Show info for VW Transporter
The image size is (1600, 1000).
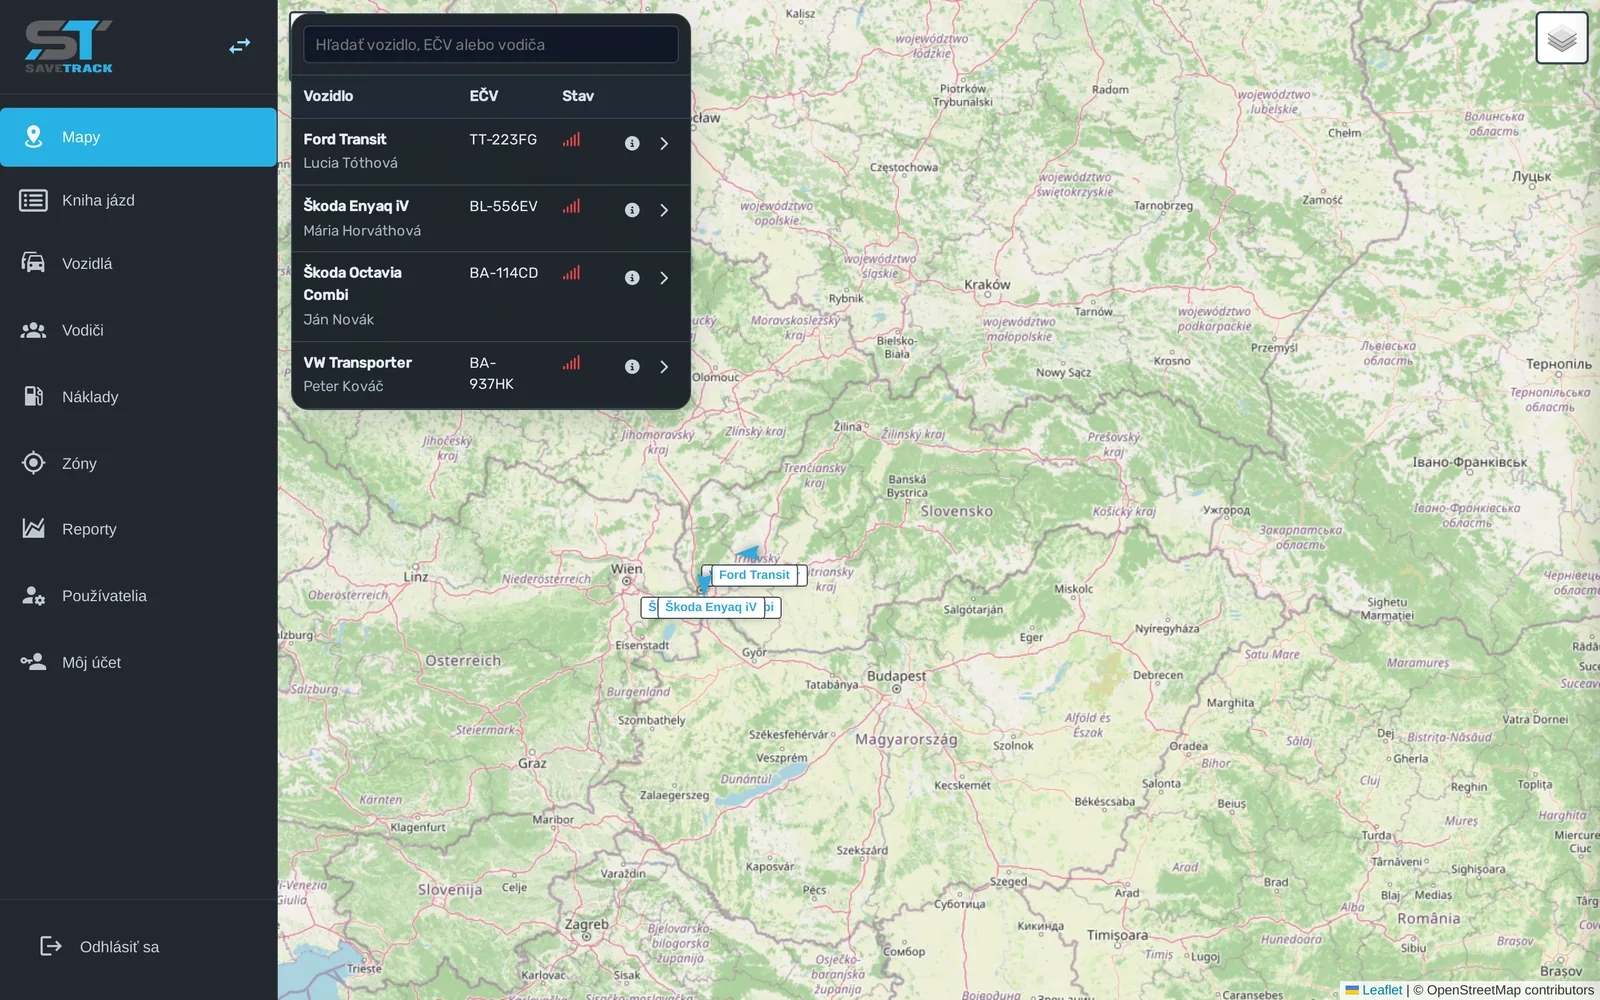[632, 367]
